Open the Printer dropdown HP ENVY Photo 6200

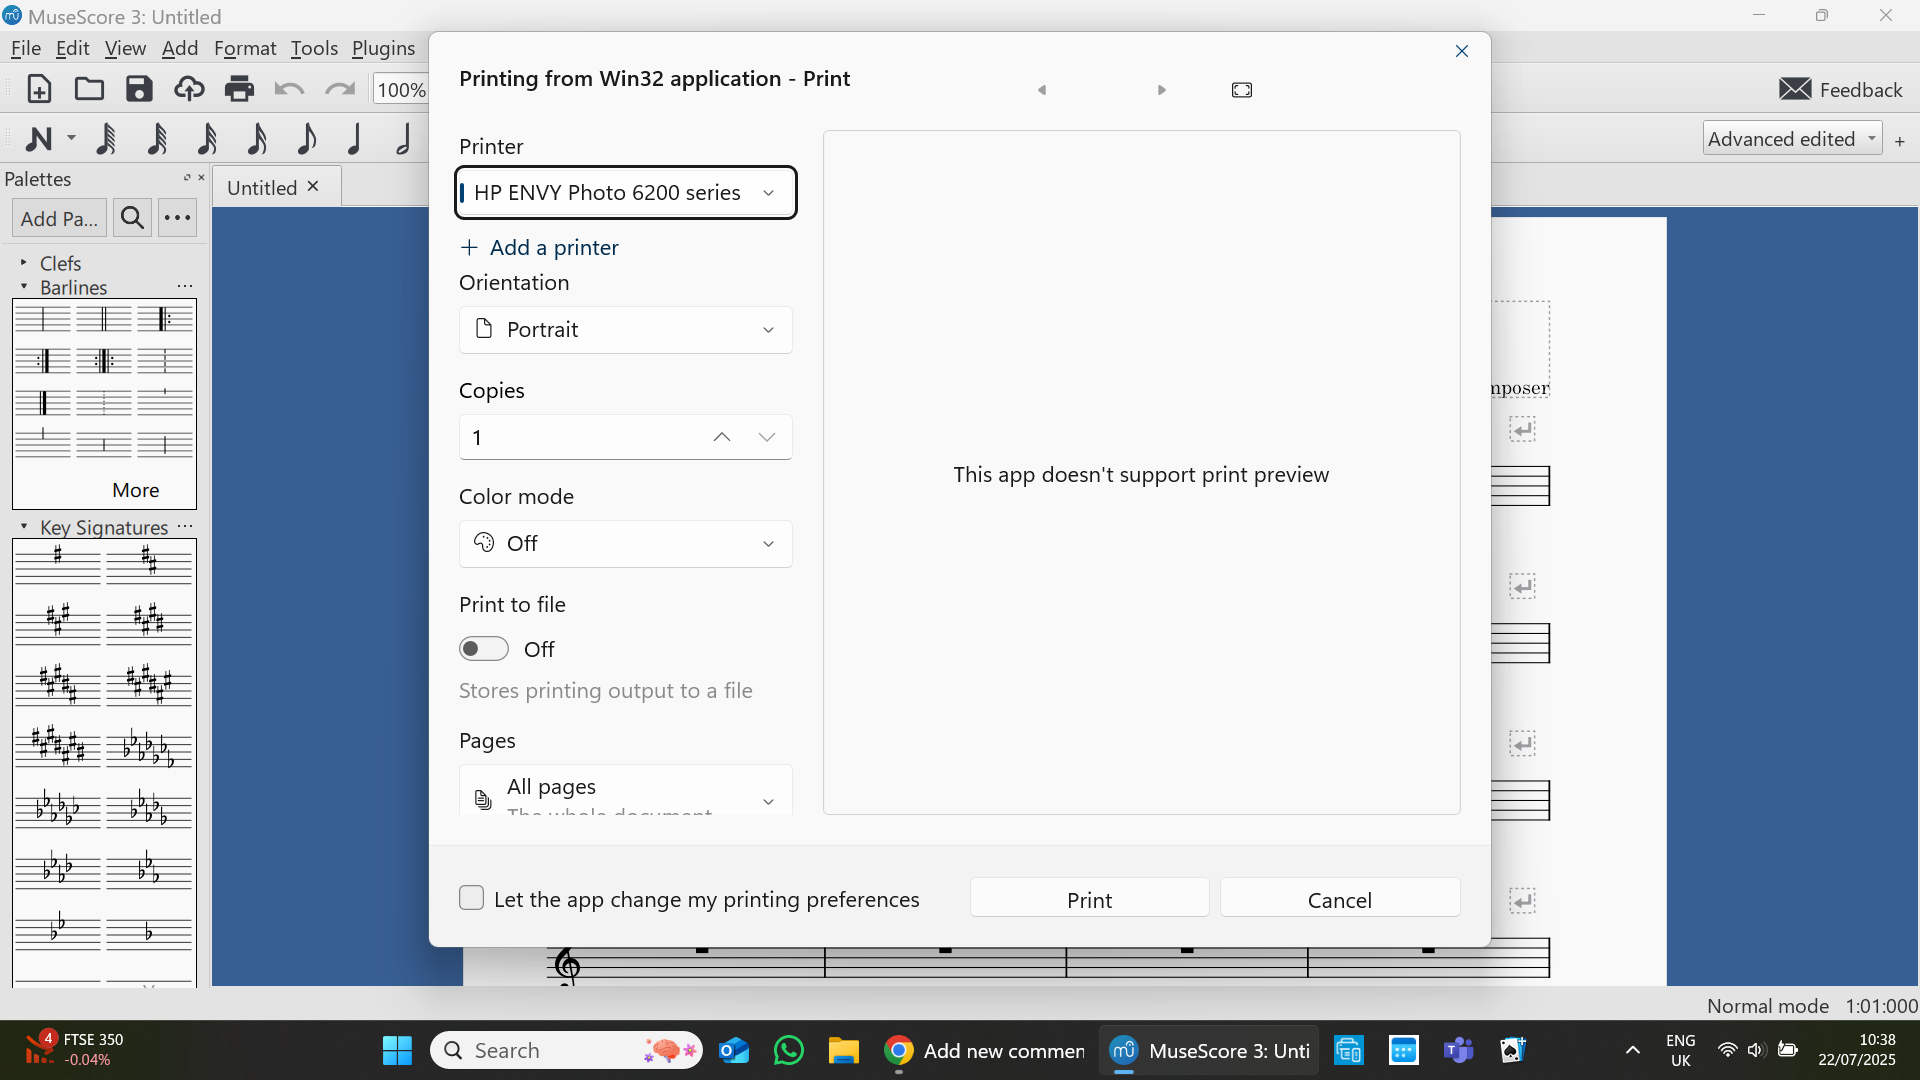[626, 192]
